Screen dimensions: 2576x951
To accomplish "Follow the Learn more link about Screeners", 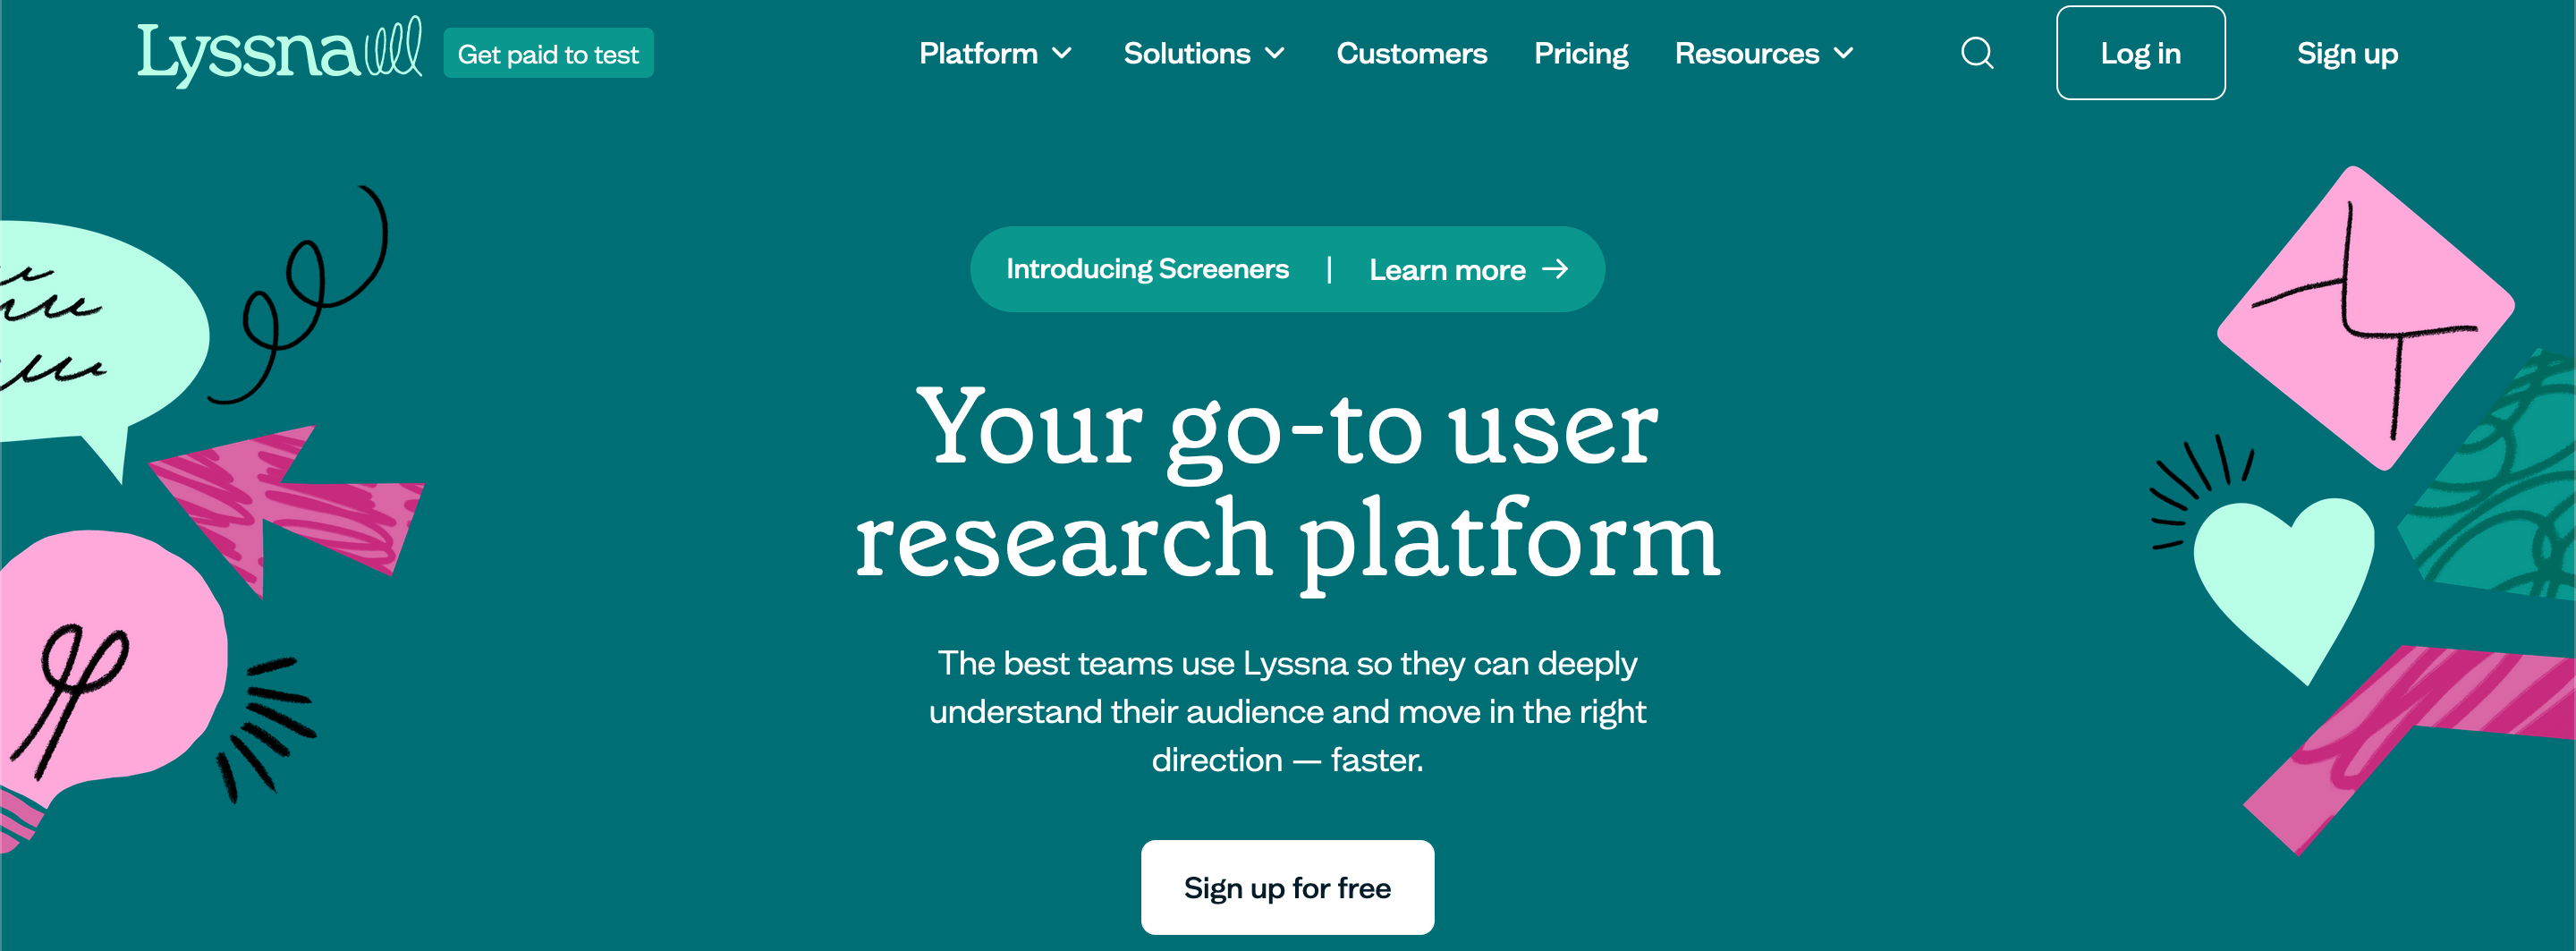I will pos(1448,269).
